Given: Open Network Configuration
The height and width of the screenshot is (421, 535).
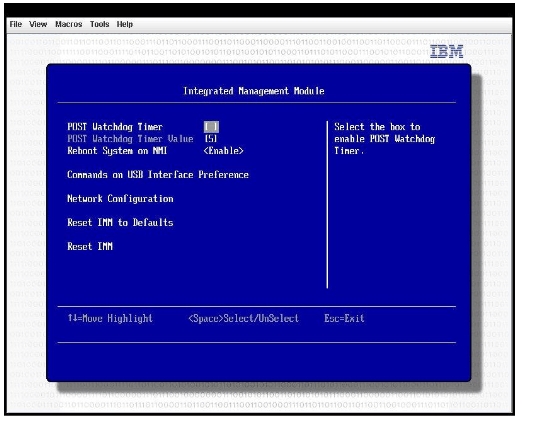Looking at the screenshot, I should click(x=120, y=199).
